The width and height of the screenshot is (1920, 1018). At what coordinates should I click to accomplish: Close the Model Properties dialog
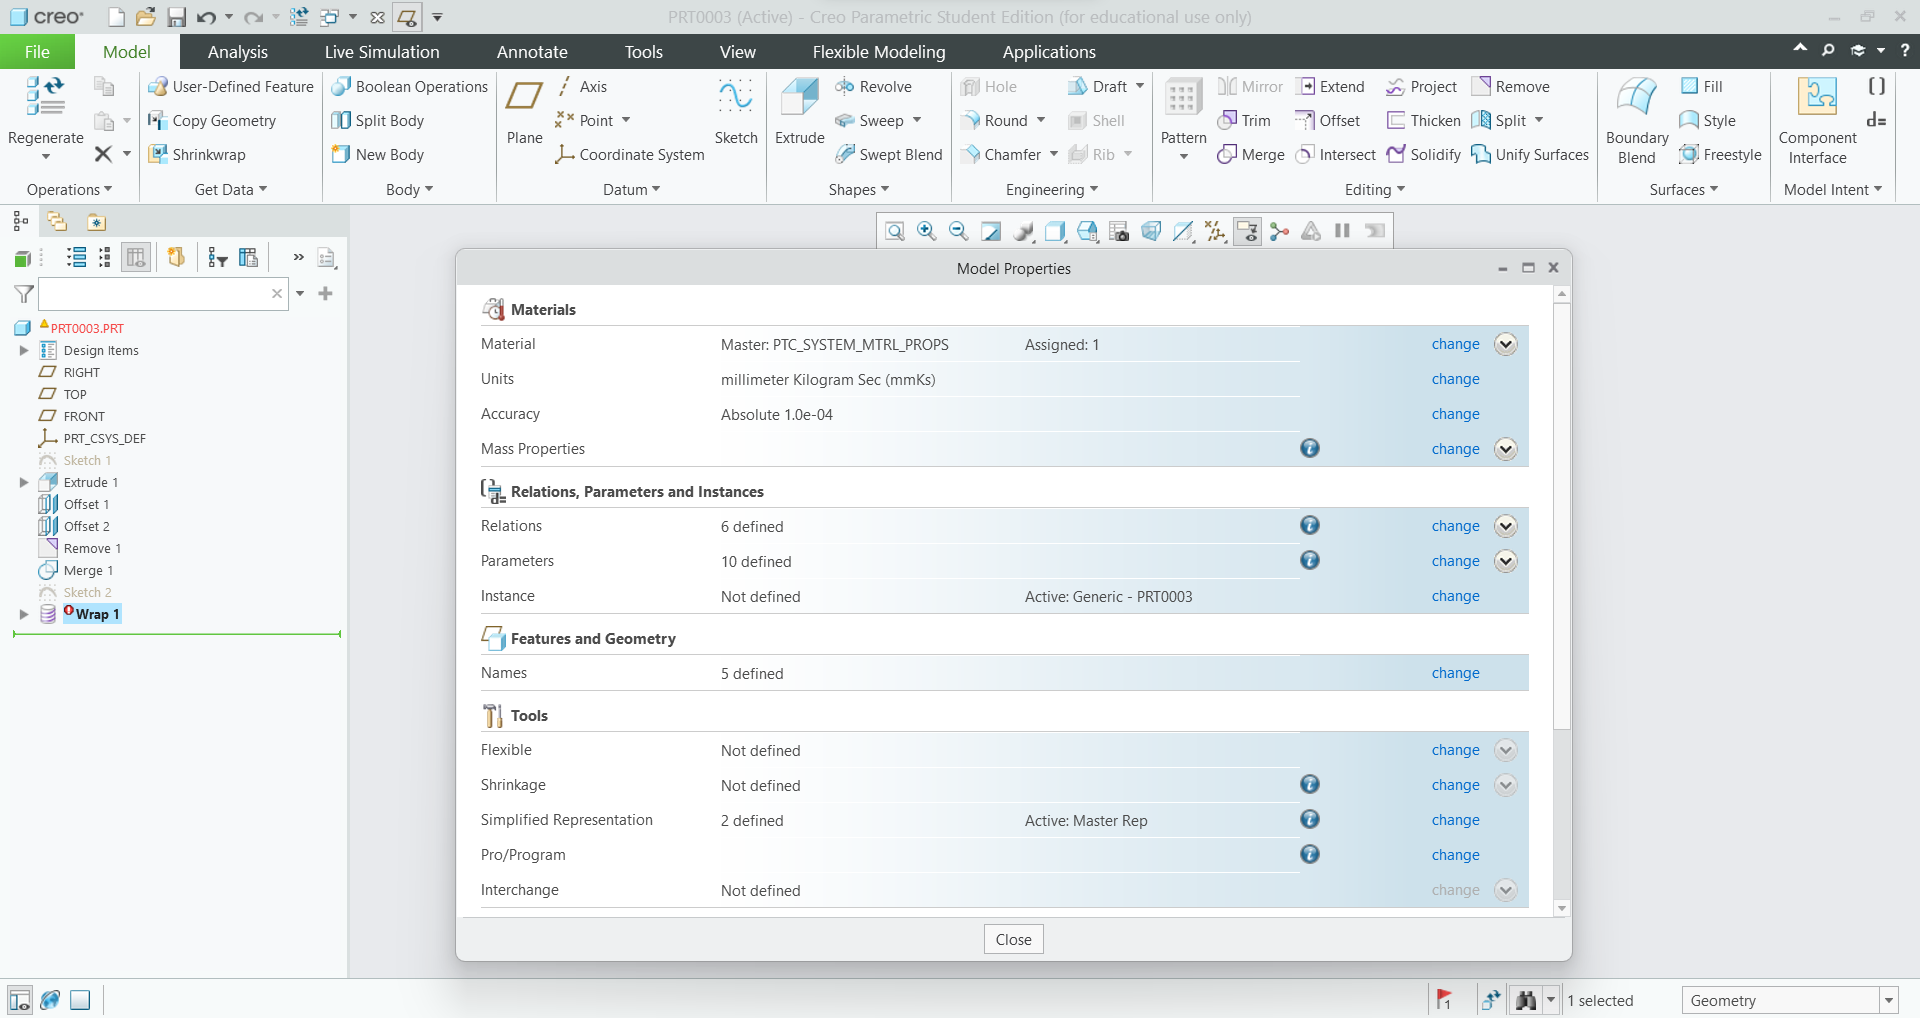click(1553, 267)
